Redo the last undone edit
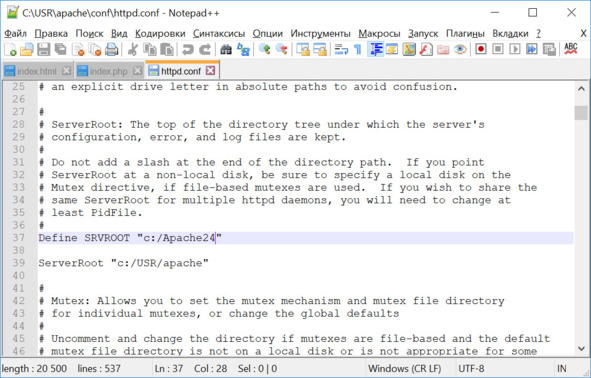 point(205,50)
